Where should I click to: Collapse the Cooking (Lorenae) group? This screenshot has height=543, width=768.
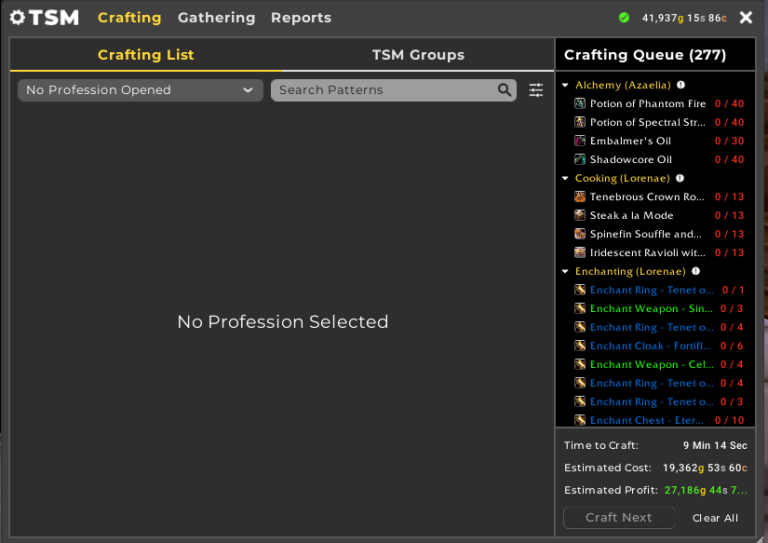tap(565, 178)
